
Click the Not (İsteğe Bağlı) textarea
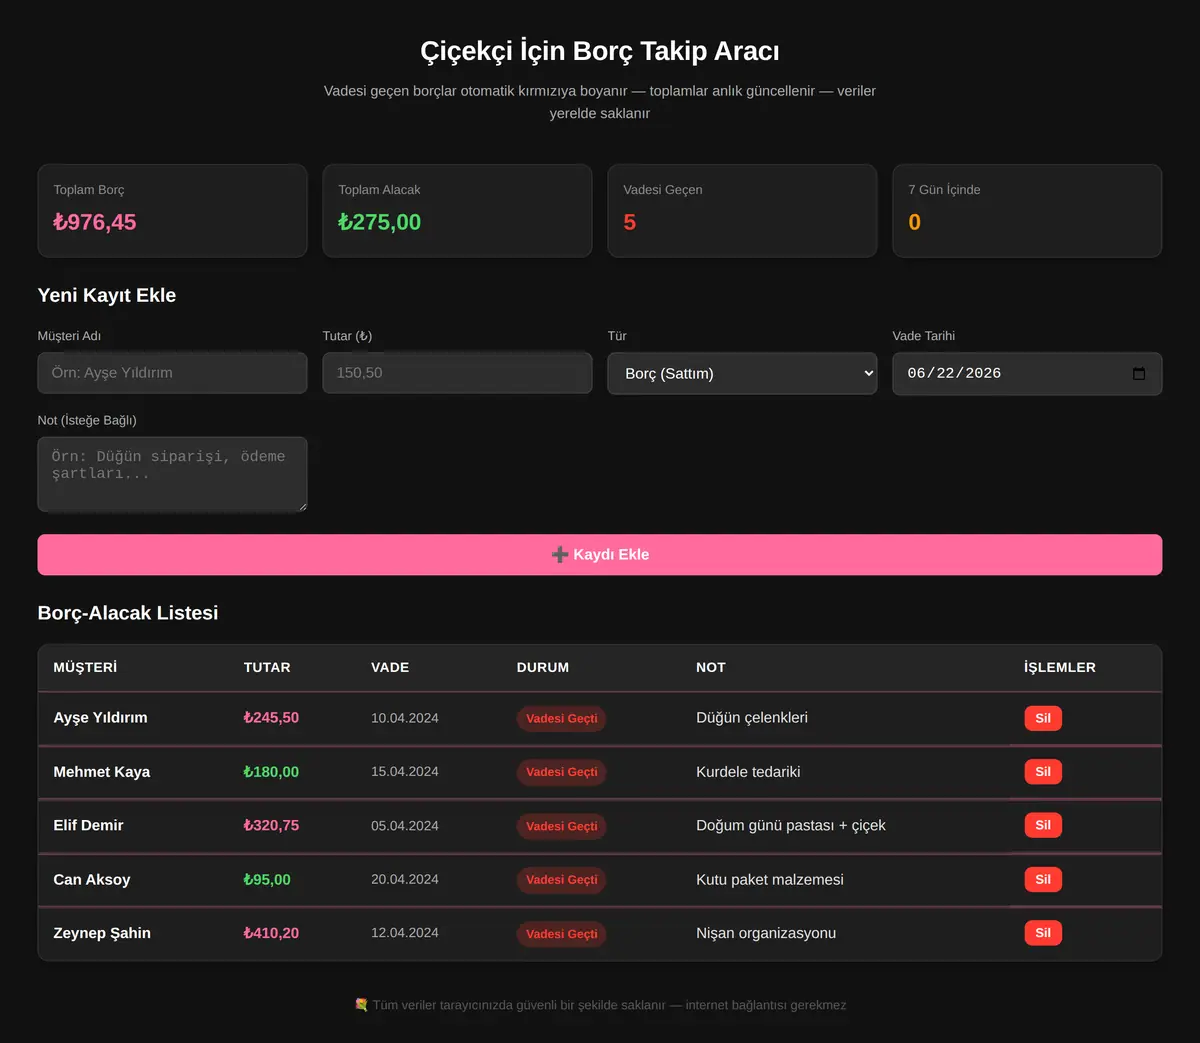point(172,474)
